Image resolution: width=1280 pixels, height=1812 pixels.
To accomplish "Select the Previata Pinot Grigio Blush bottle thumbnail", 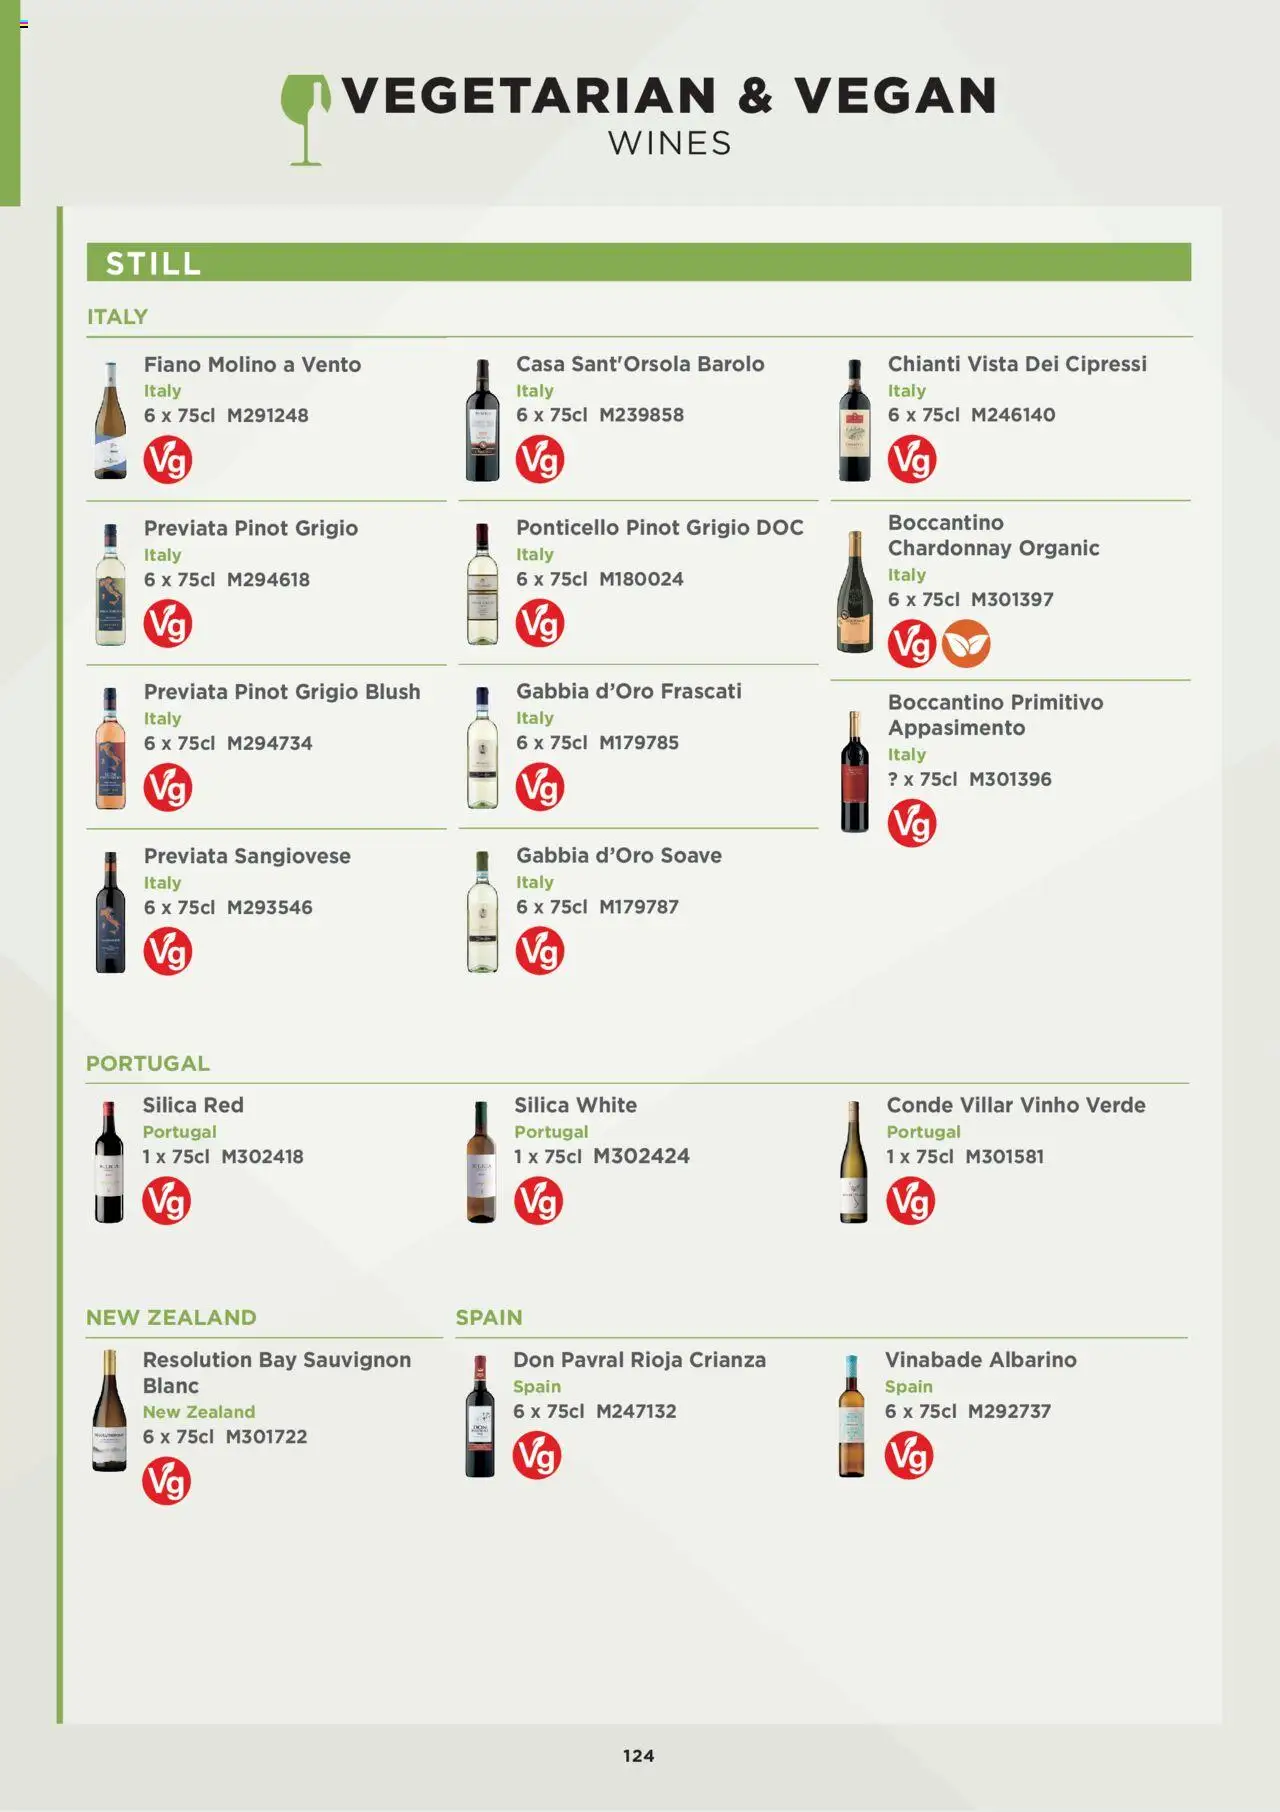I will pos(111,748).
